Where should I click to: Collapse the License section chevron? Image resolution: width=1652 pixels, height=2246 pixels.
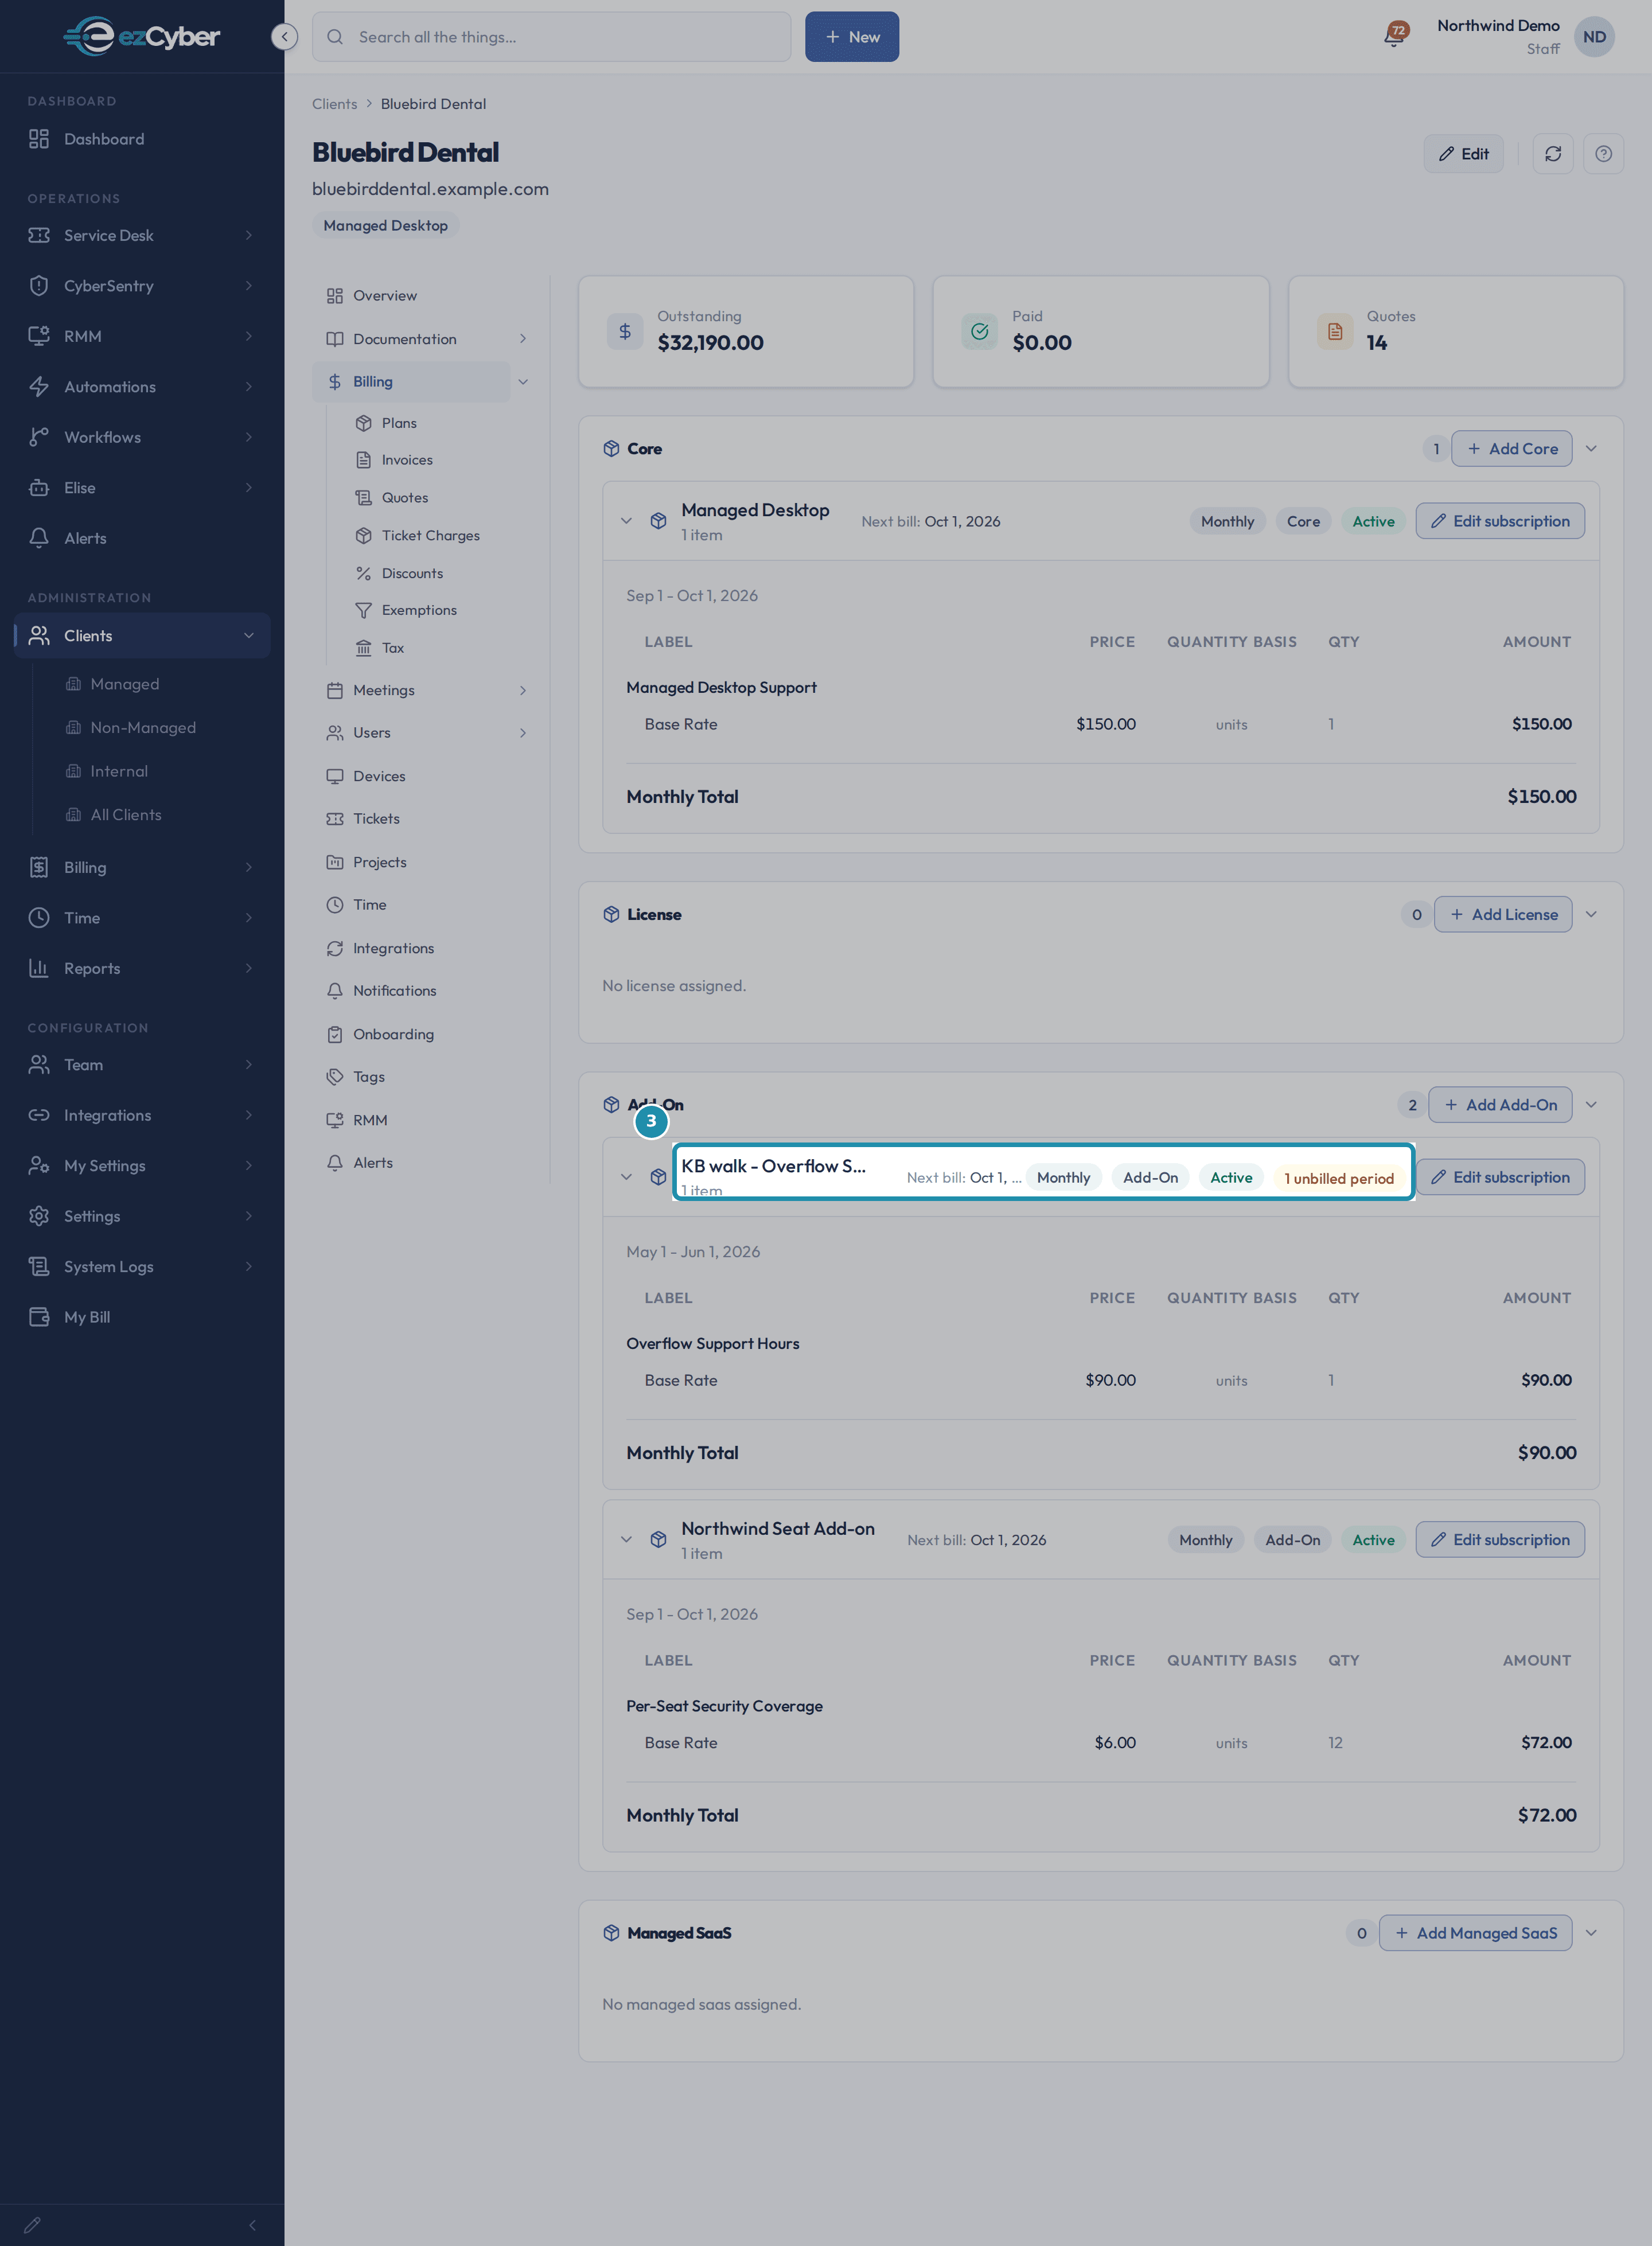1591,914
